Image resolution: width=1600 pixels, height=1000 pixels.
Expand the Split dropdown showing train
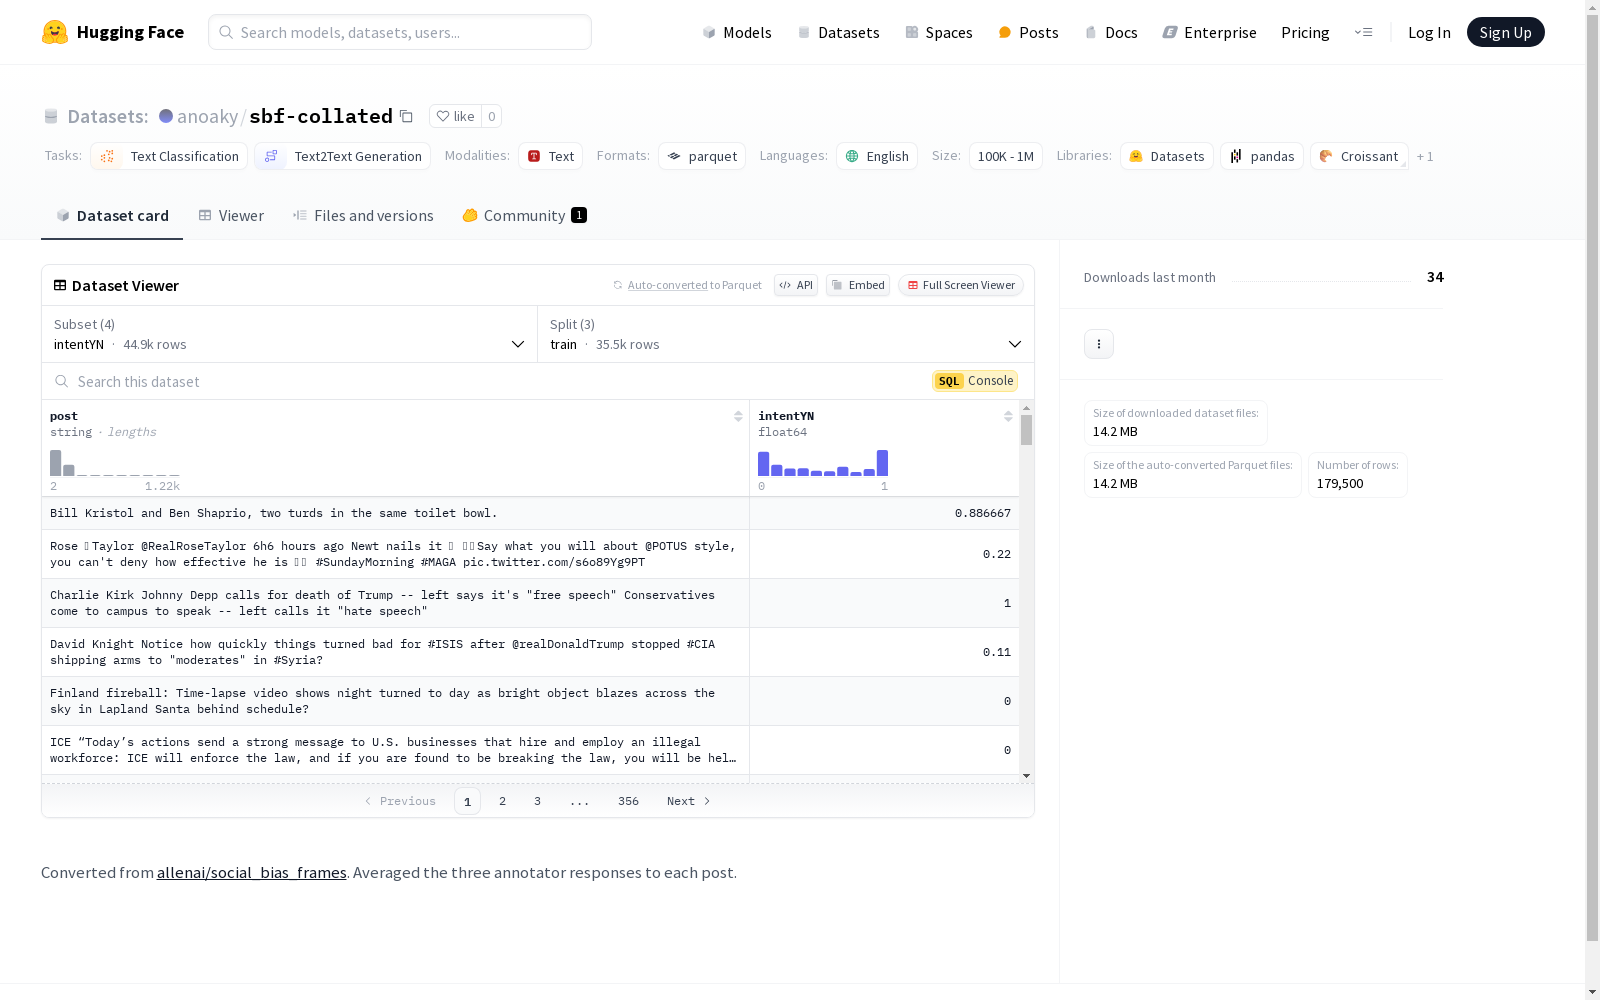pos(786,334)
